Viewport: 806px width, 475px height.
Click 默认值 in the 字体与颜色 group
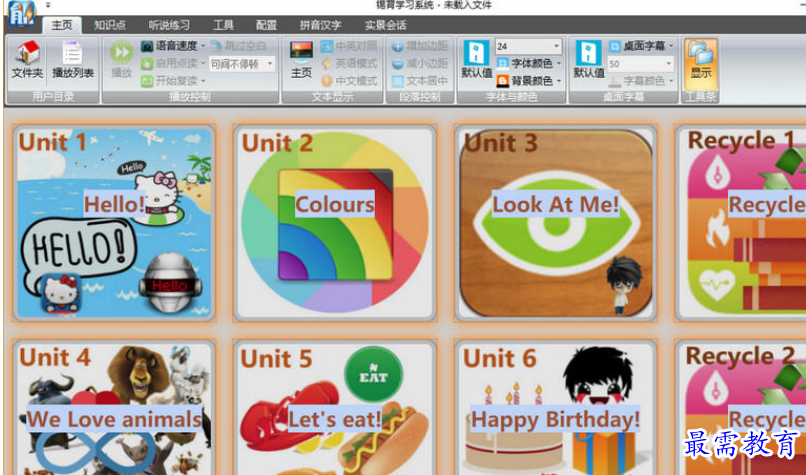(x=477, y=60)
